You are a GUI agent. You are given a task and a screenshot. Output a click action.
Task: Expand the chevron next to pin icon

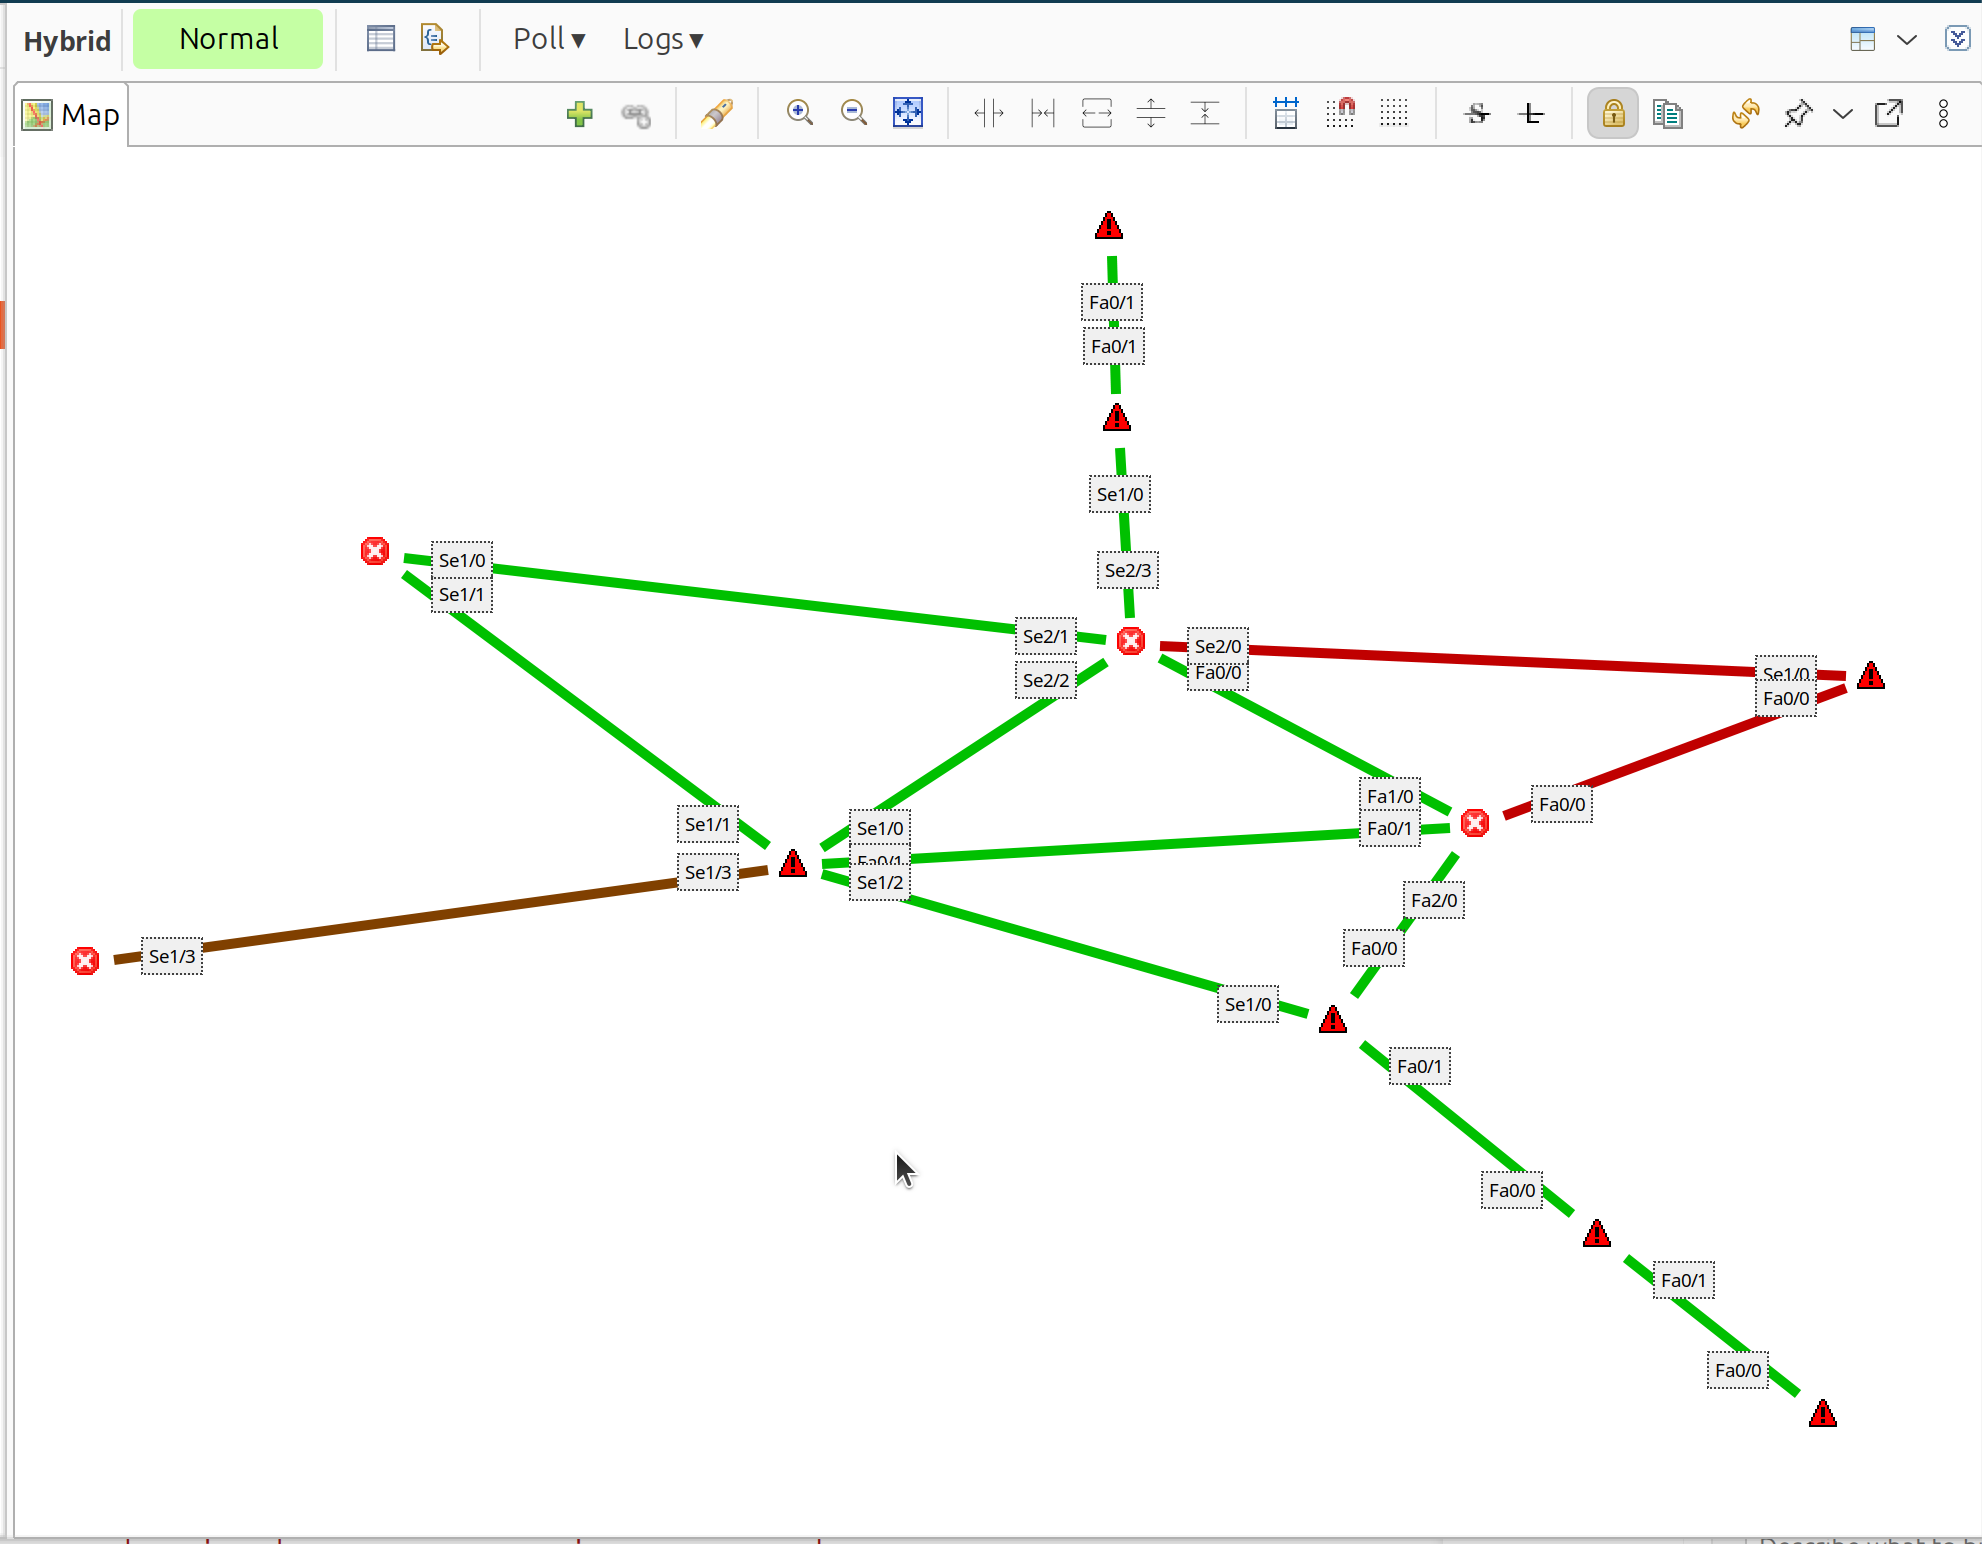pos(1842,114)
